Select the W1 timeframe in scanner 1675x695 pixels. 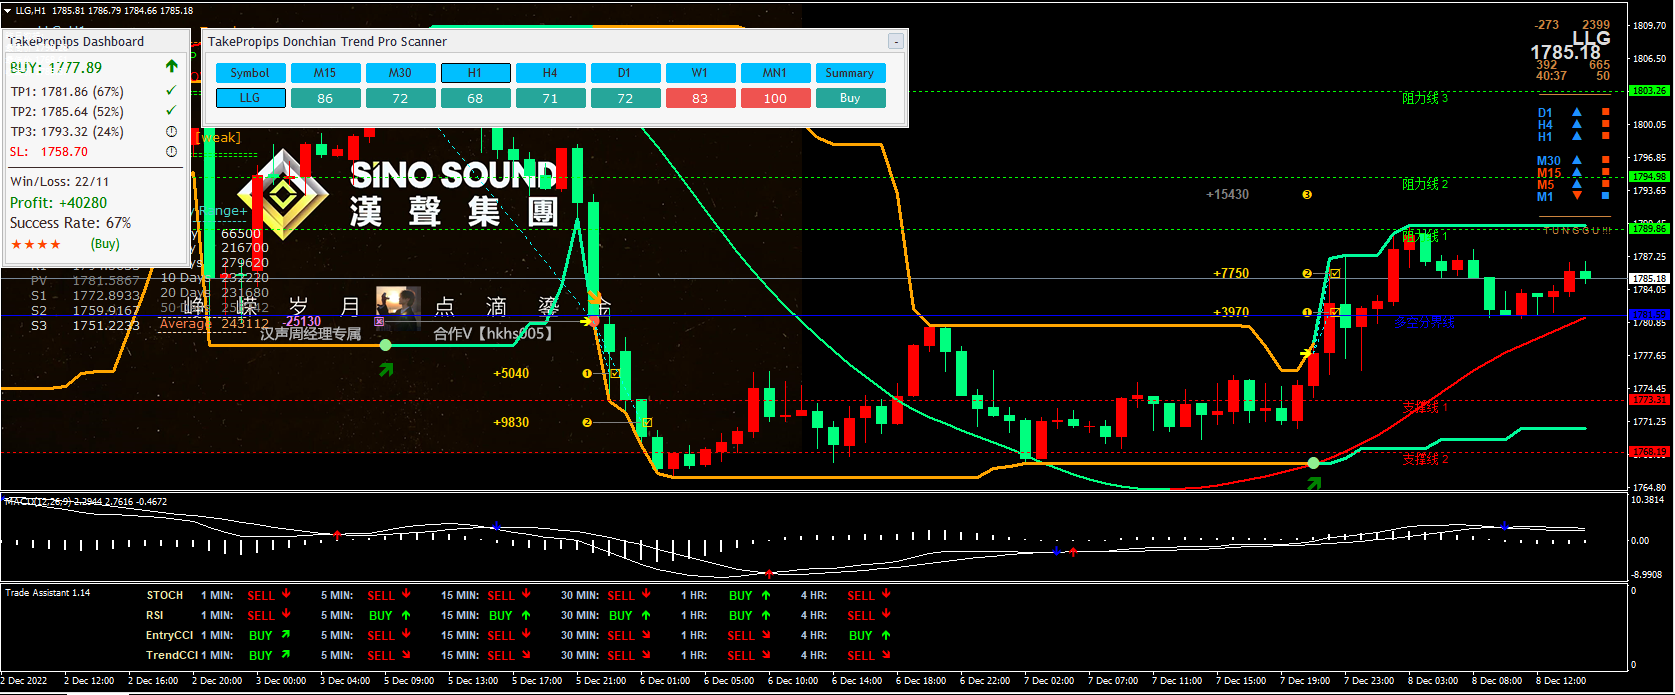[700, 73]
